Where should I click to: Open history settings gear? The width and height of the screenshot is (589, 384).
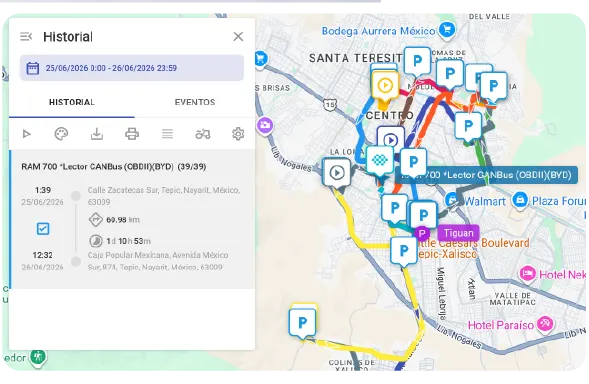tap(238, 134)
